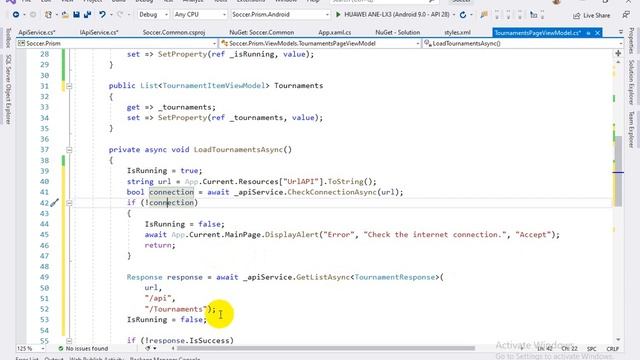The width and height of the screenshot is (640, 360).
Task: Toggle pin on TournamentsPageViewModel.cs tab
Action: click(589, 33)
